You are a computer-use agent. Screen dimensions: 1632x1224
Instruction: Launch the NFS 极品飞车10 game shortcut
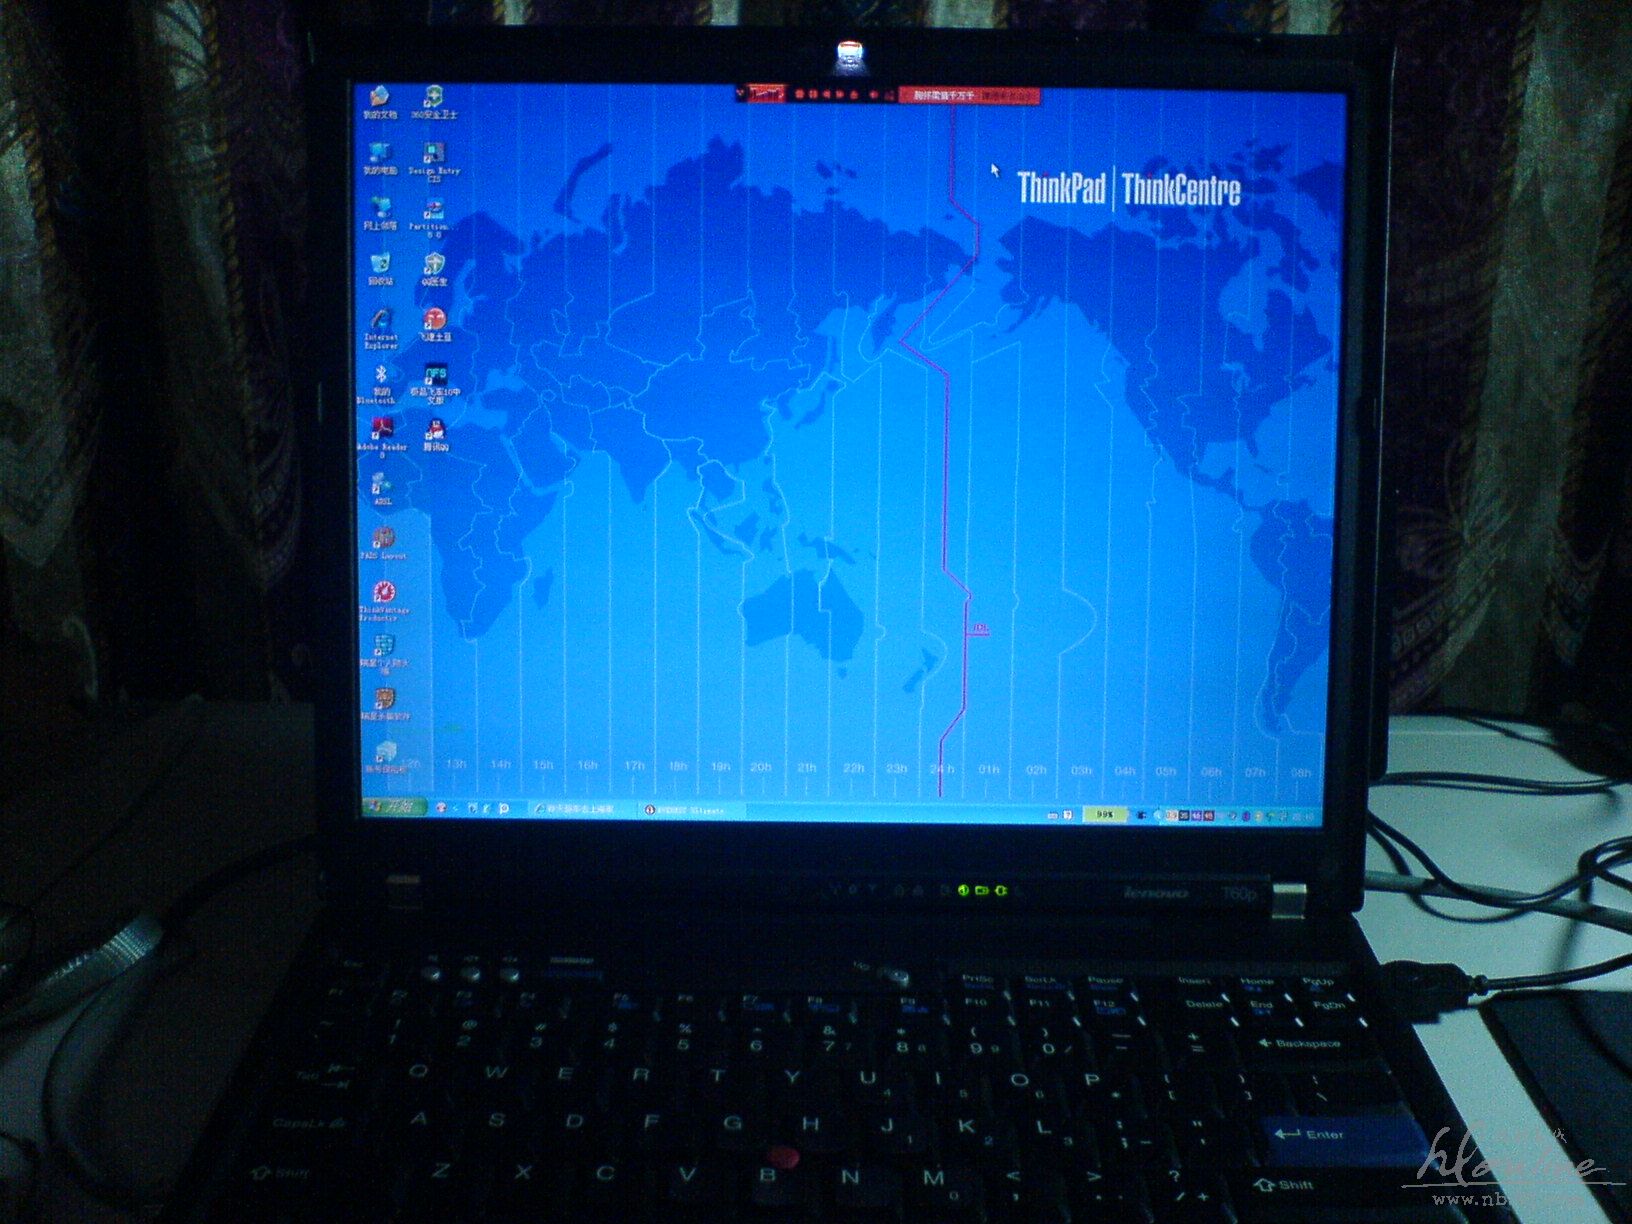click(x=435, y=384)
